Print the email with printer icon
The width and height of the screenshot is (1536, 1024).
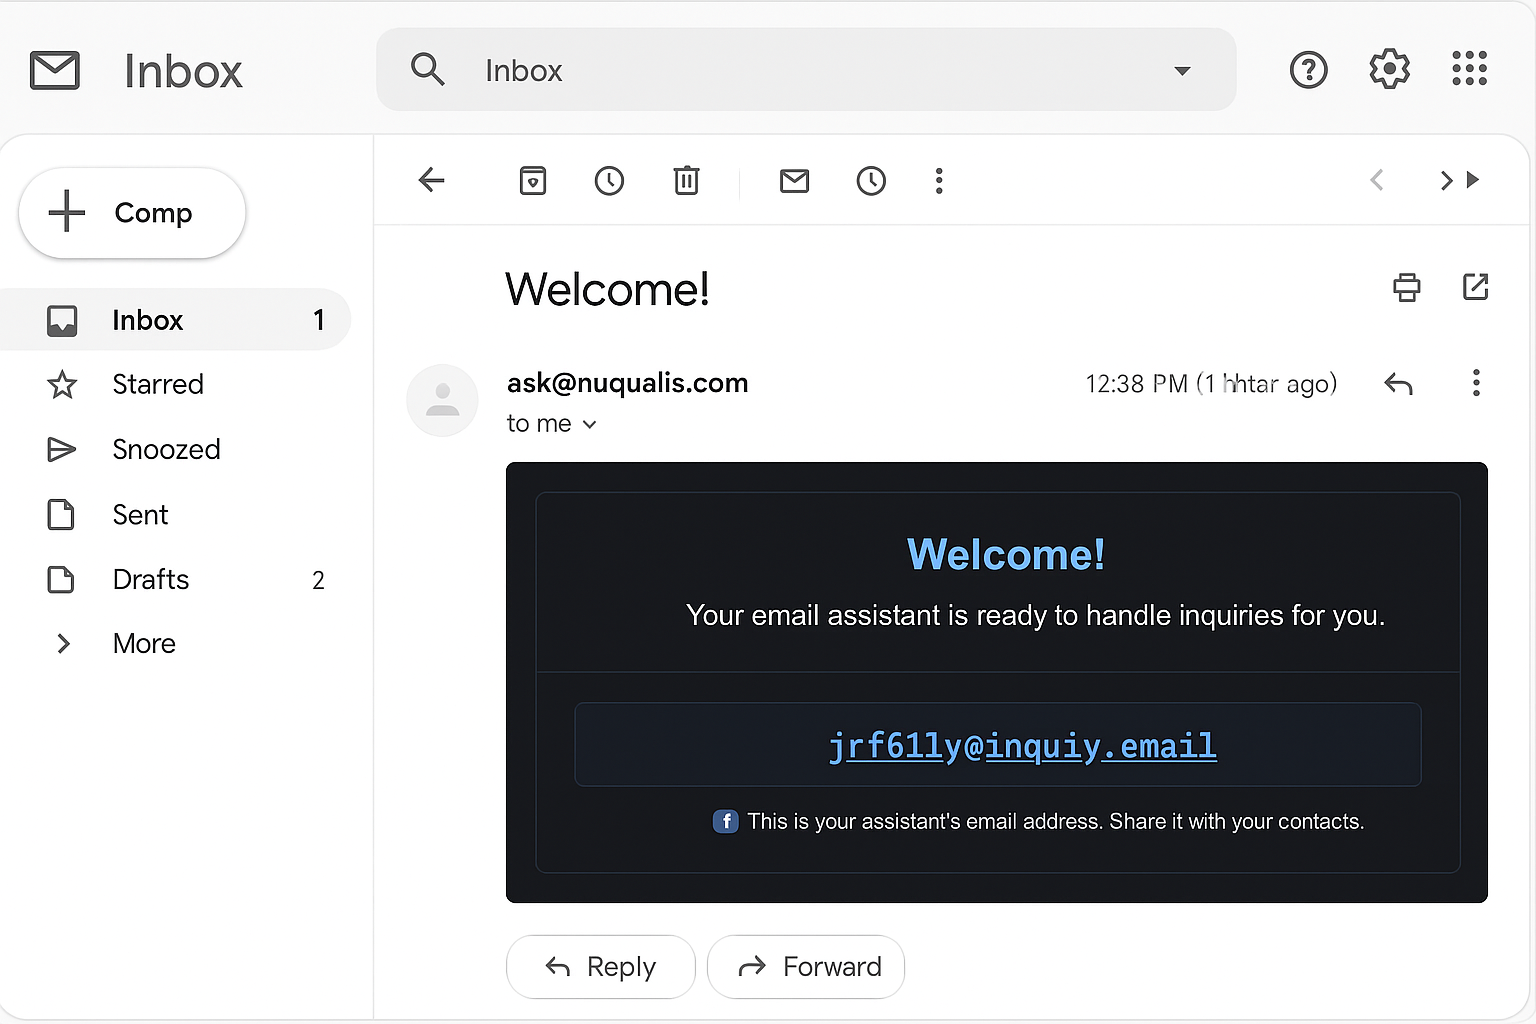click(x=1407, y=287)
